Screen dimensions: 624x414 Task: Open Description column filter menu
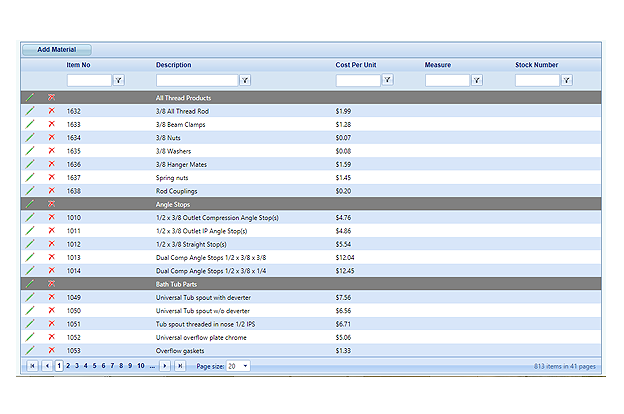(x=245, y=80)
